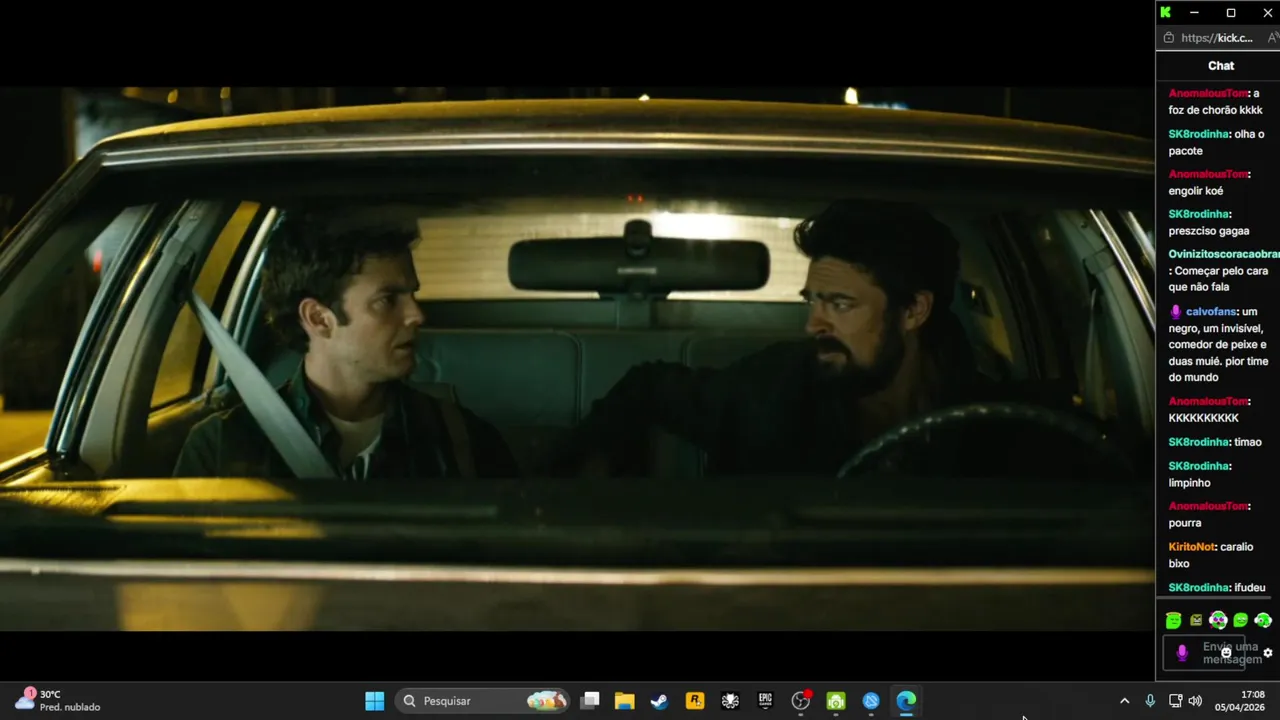View site info lock icon
Viewport: 1280px width, 720px height.
pyautogui.click(x=1168, y=38)
